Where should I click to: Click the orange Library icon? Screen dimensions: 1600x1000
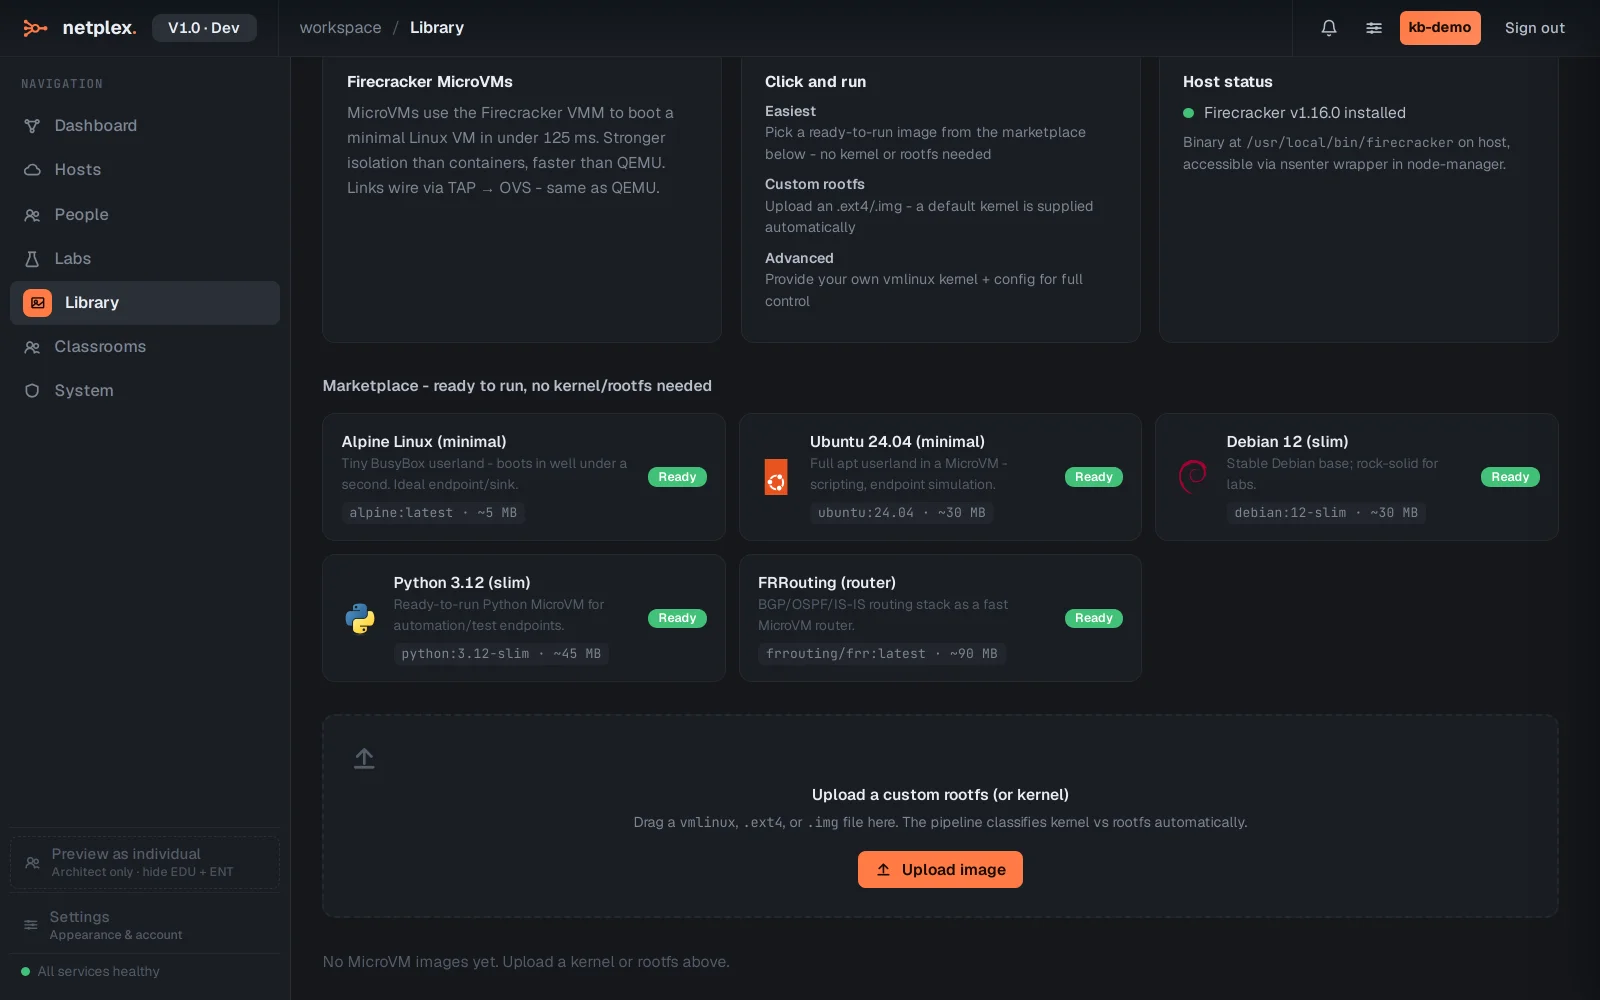(37, 303)
